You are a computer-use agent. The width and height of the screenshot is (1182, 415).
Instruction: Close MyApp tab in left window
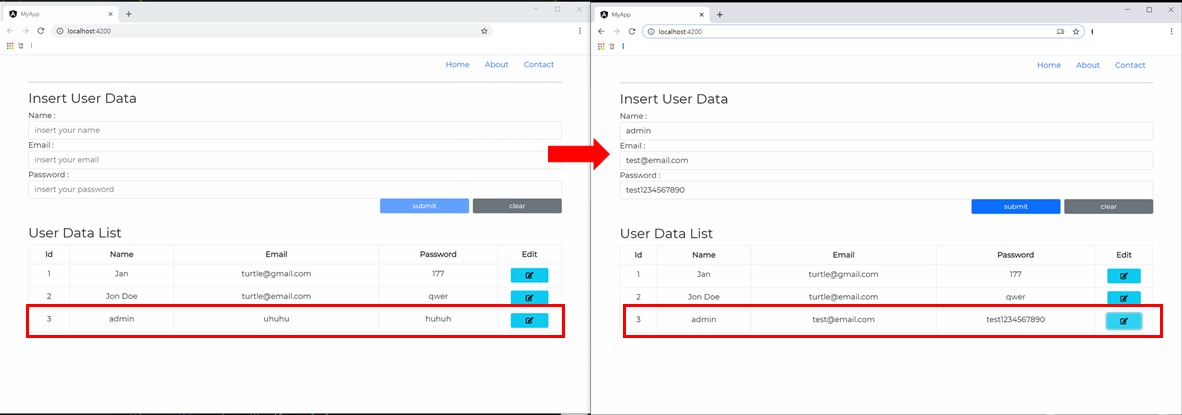(111, 14)
